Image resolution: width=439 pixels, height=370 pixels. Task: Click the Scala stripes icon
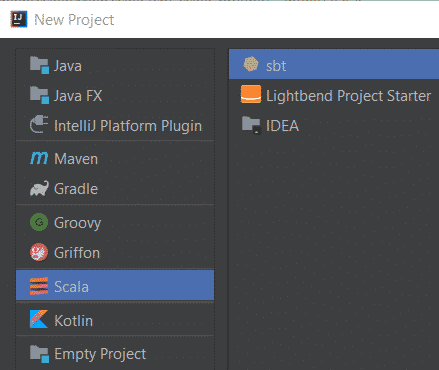[39, 286]
